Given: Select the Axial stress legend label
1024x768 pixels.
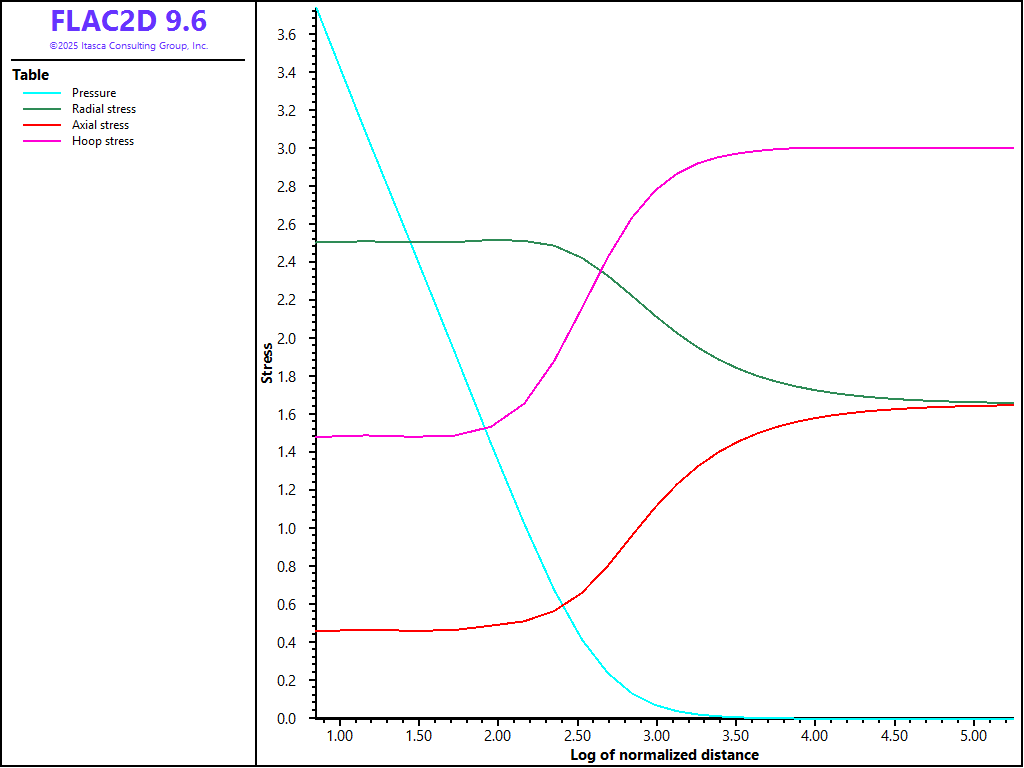Looking at the screenshot, I should (100, 126).
